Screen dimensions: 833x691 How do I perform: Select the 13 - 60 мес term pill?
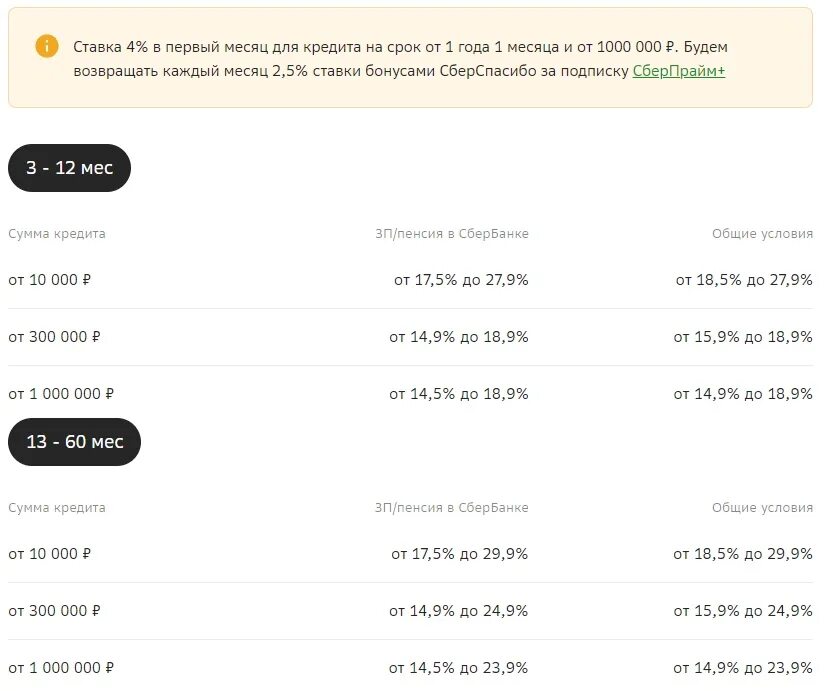(74, 442)
